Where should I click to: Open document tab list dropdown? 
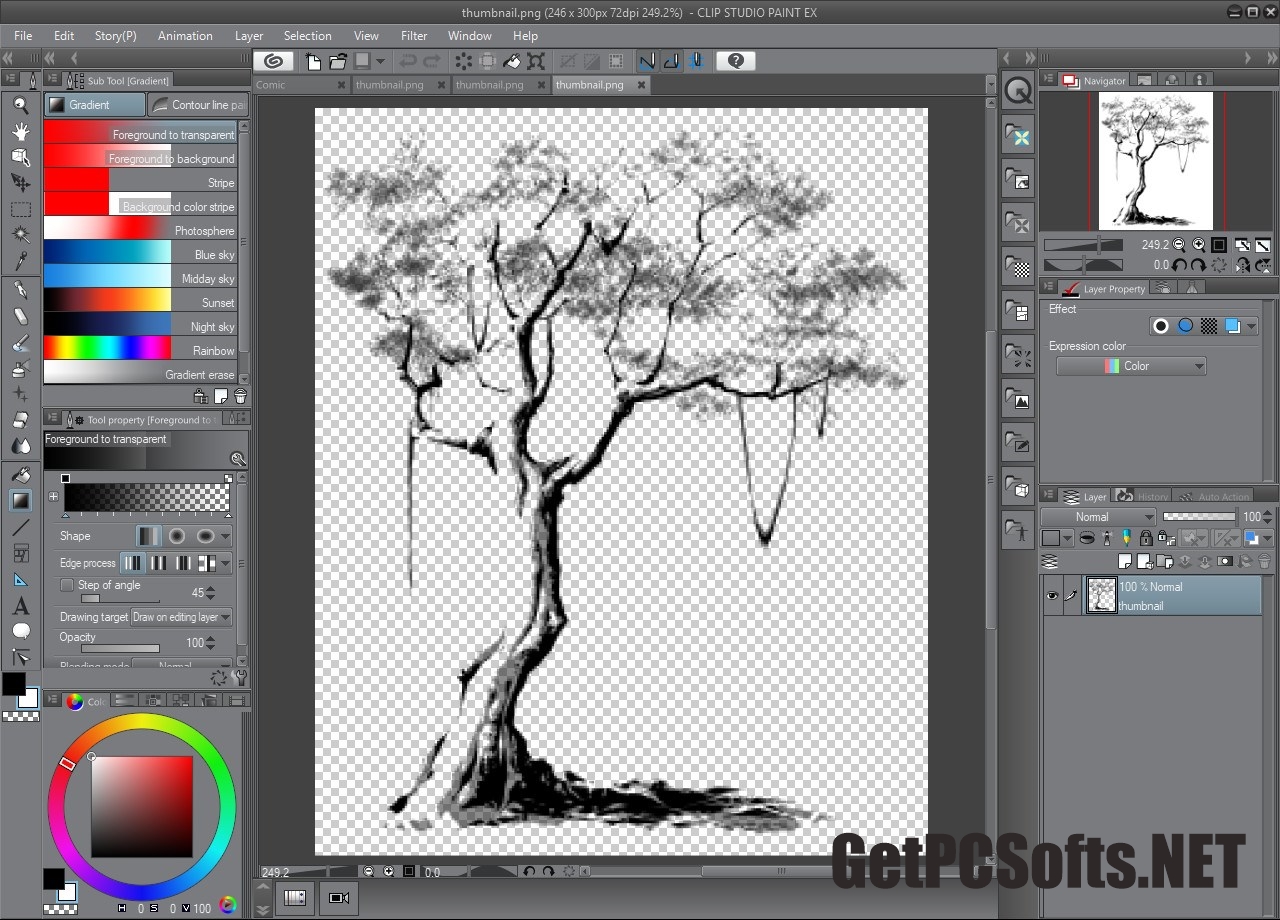(989, 85)
